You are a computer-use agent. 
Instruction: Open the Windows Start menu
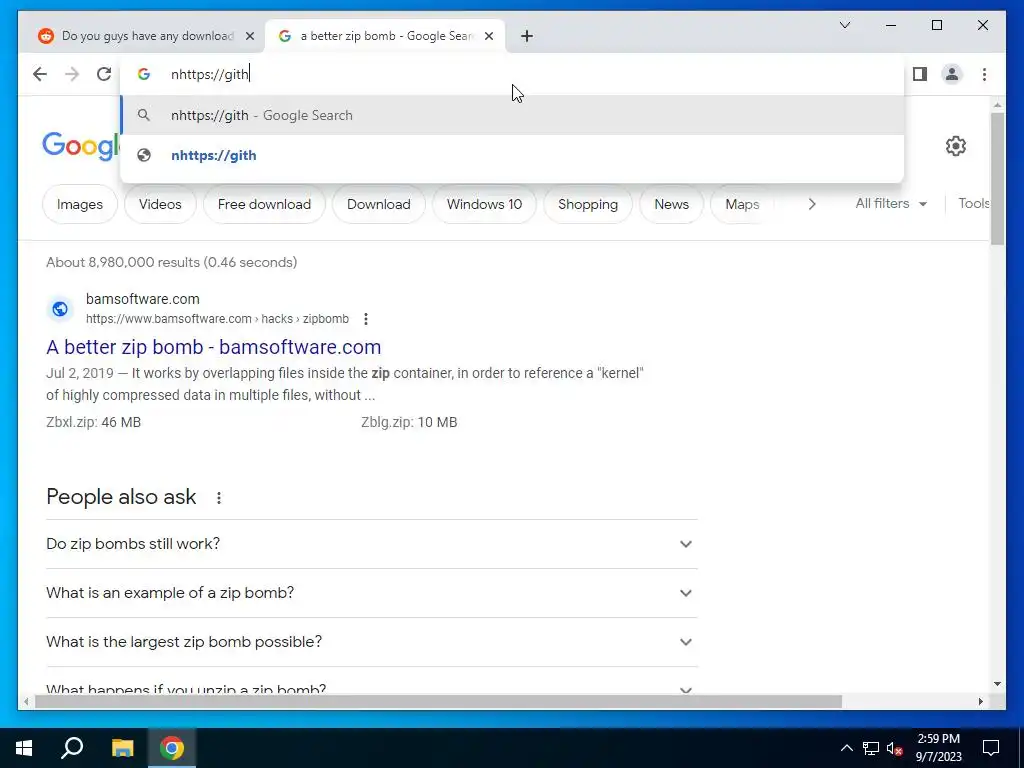24,748
